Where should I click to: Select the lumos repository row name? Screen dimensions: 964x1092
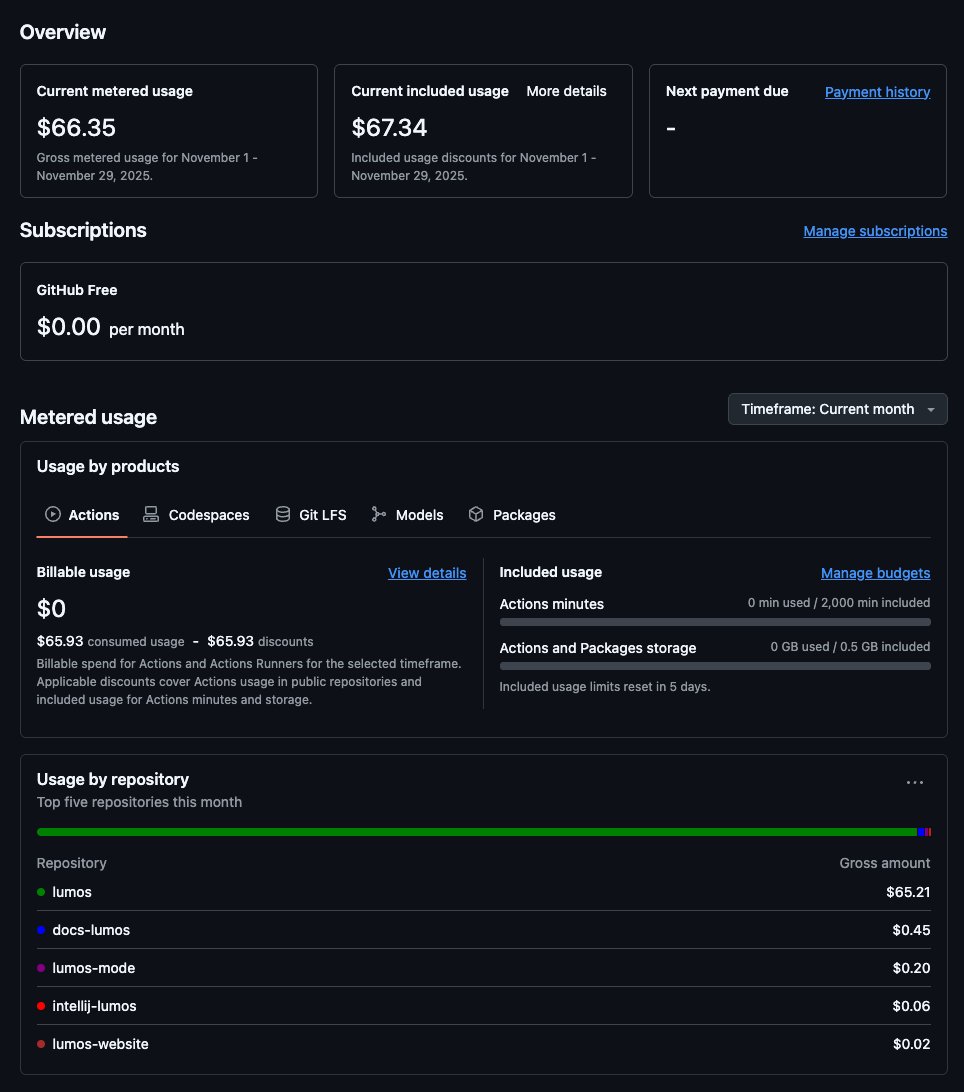72,892
